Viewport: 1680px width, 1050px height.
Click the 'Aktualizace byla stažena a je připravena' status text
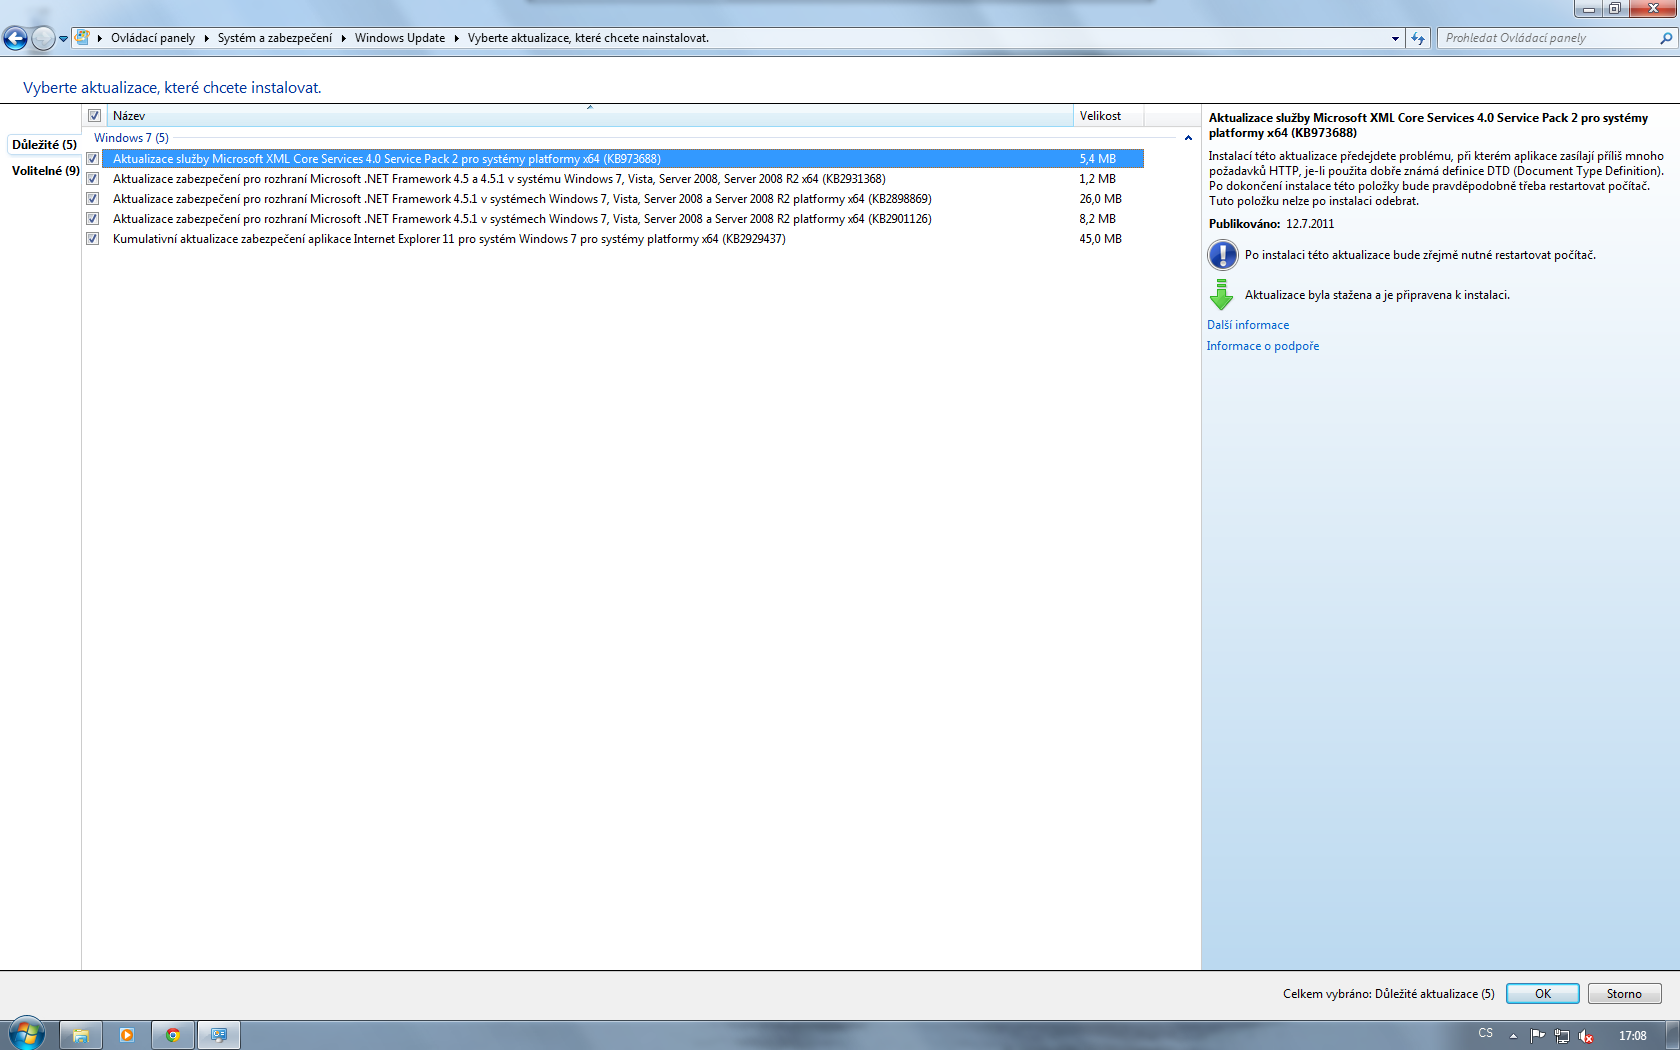(1377, 295)
